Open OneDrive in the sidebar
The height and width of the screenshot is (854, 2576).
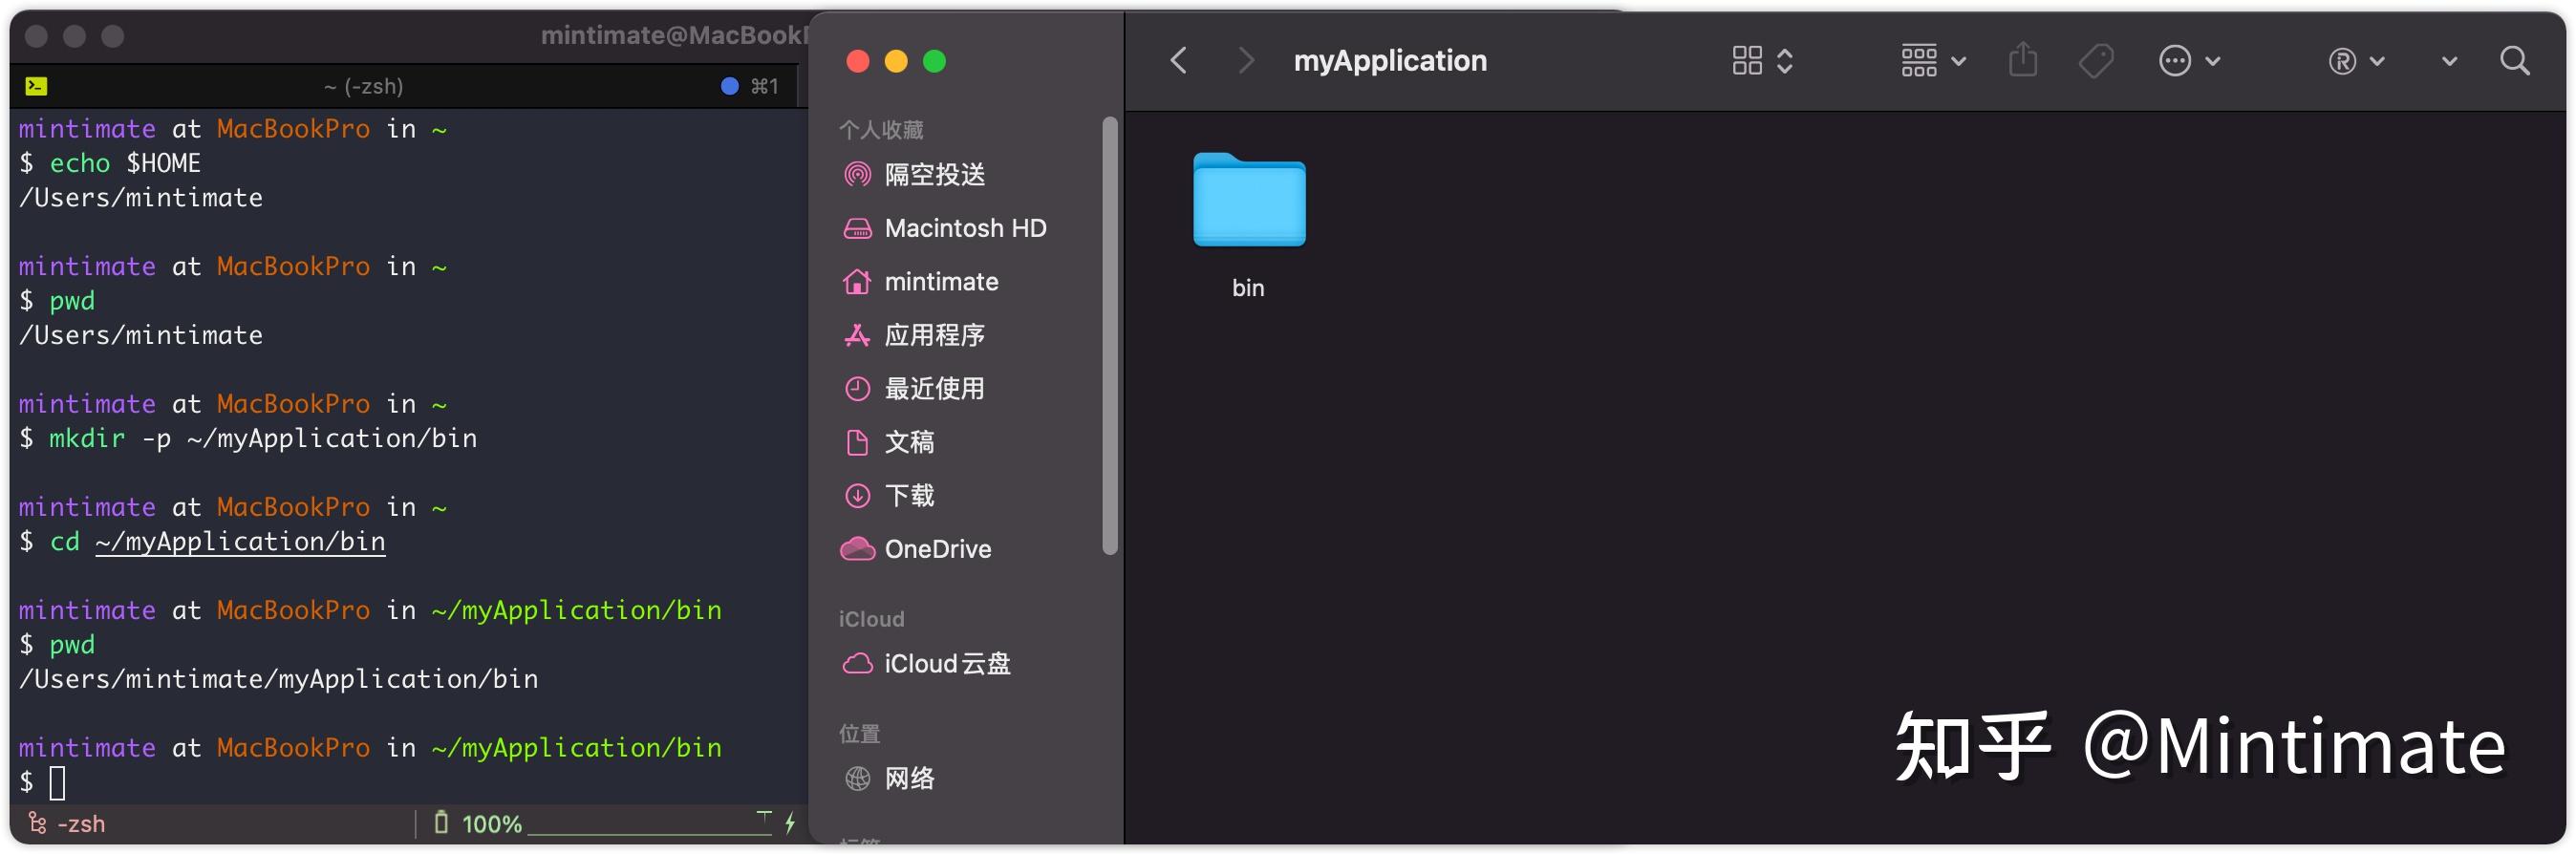(x=937, y=549)
